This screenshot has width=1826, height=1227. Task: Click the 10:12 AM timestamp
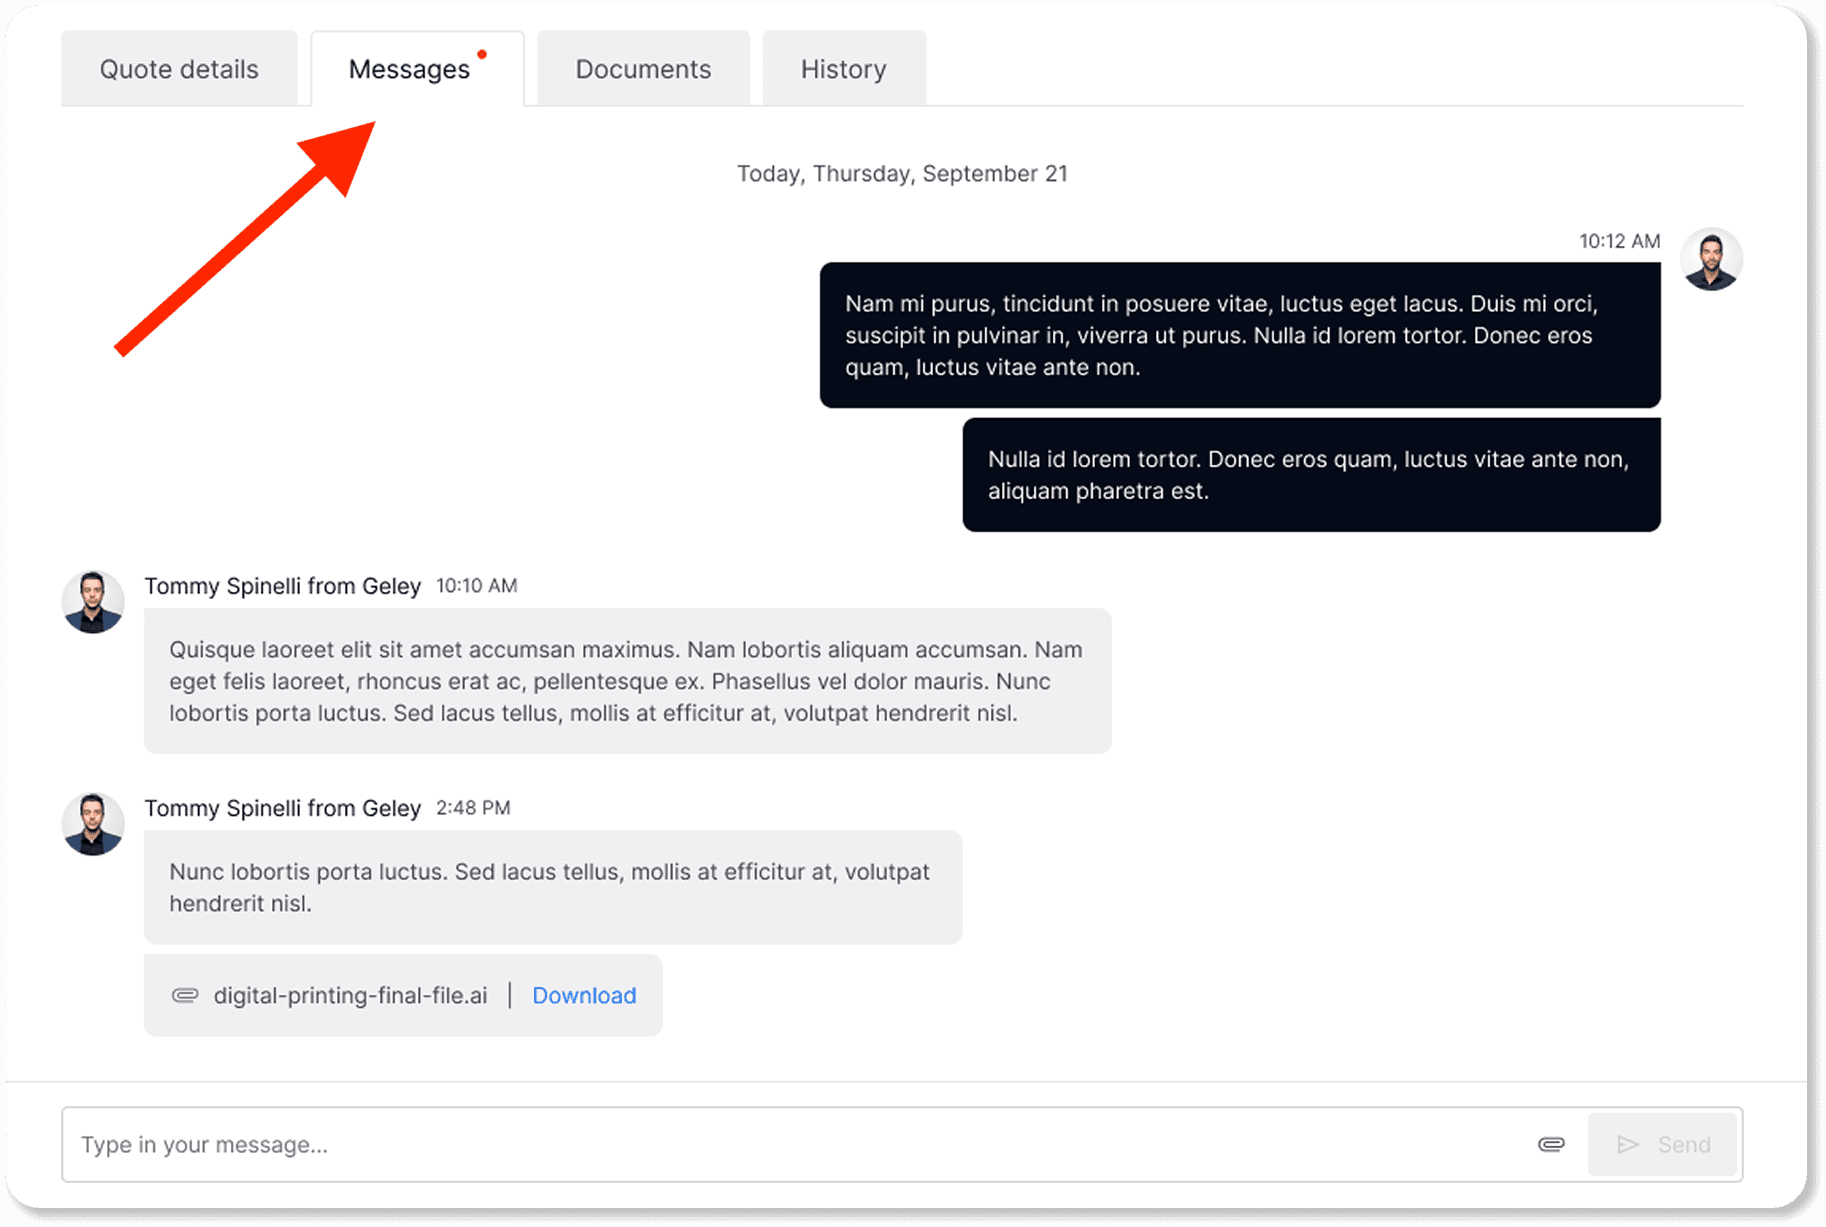point(1619,241)
